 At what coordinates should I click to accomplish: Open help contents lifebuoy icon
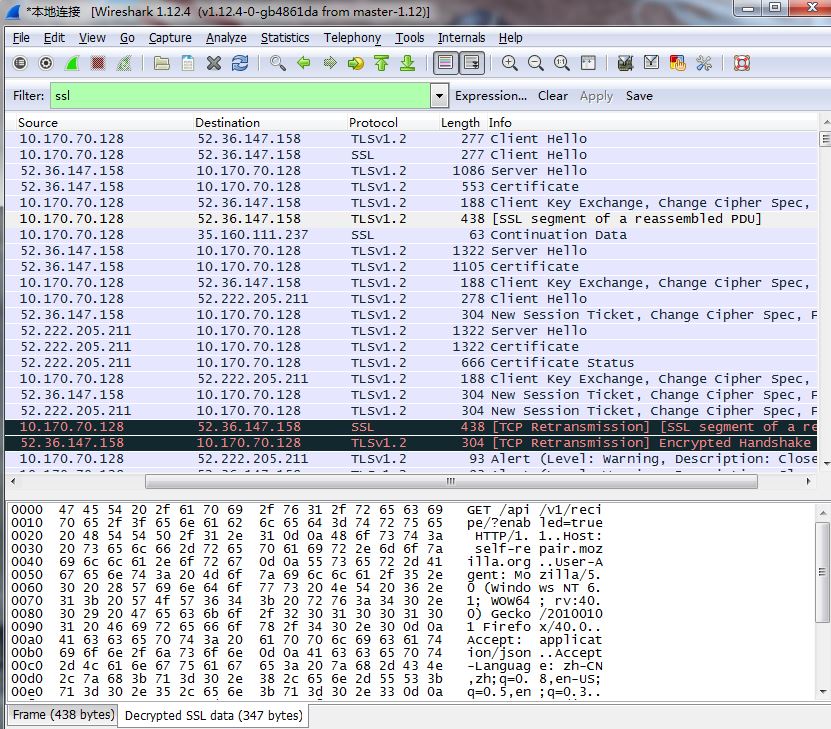741,63
